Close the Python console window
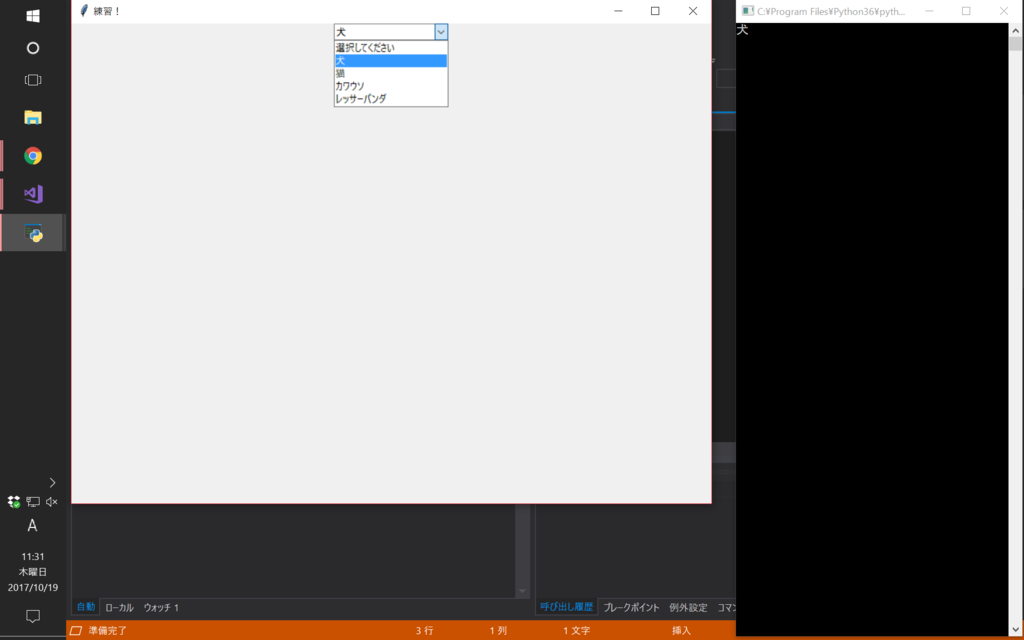The height and width of the screenshot is (640, 1024). pos(1004,11)
